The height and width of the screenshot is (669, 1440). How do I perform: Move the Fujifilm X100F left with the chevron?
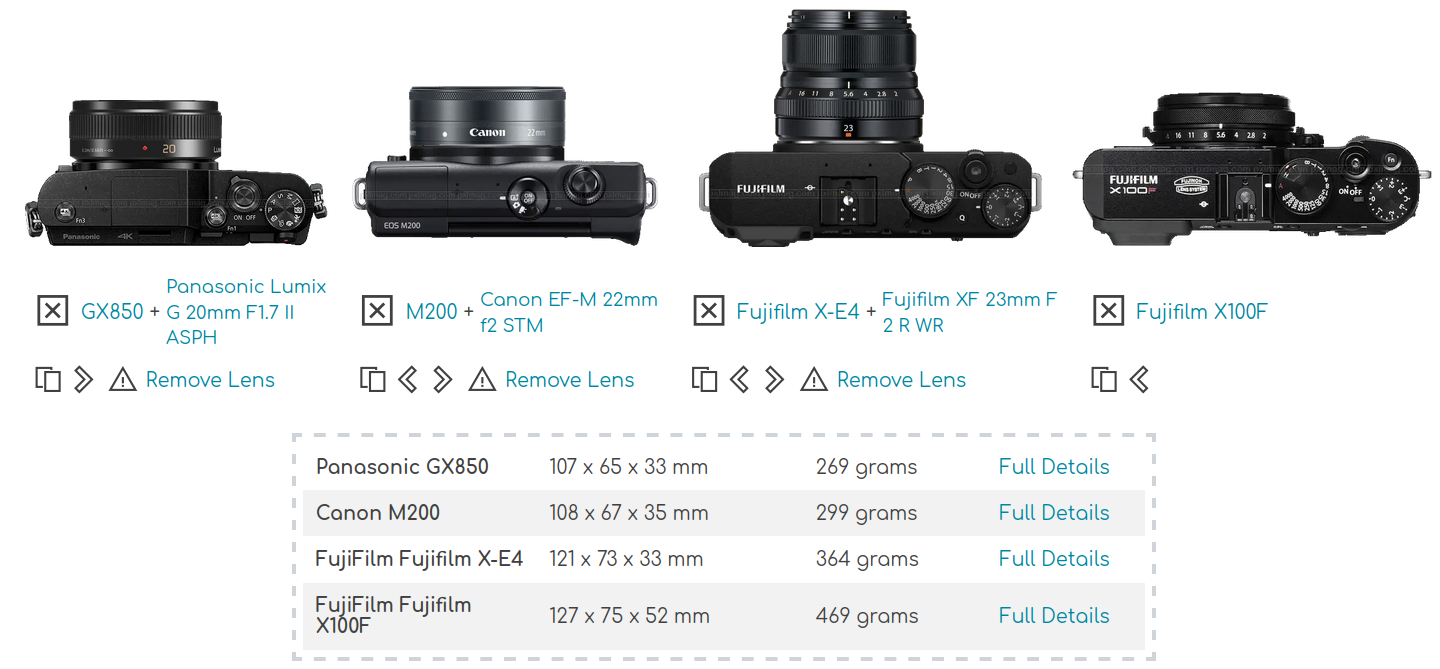[1139, 380]
